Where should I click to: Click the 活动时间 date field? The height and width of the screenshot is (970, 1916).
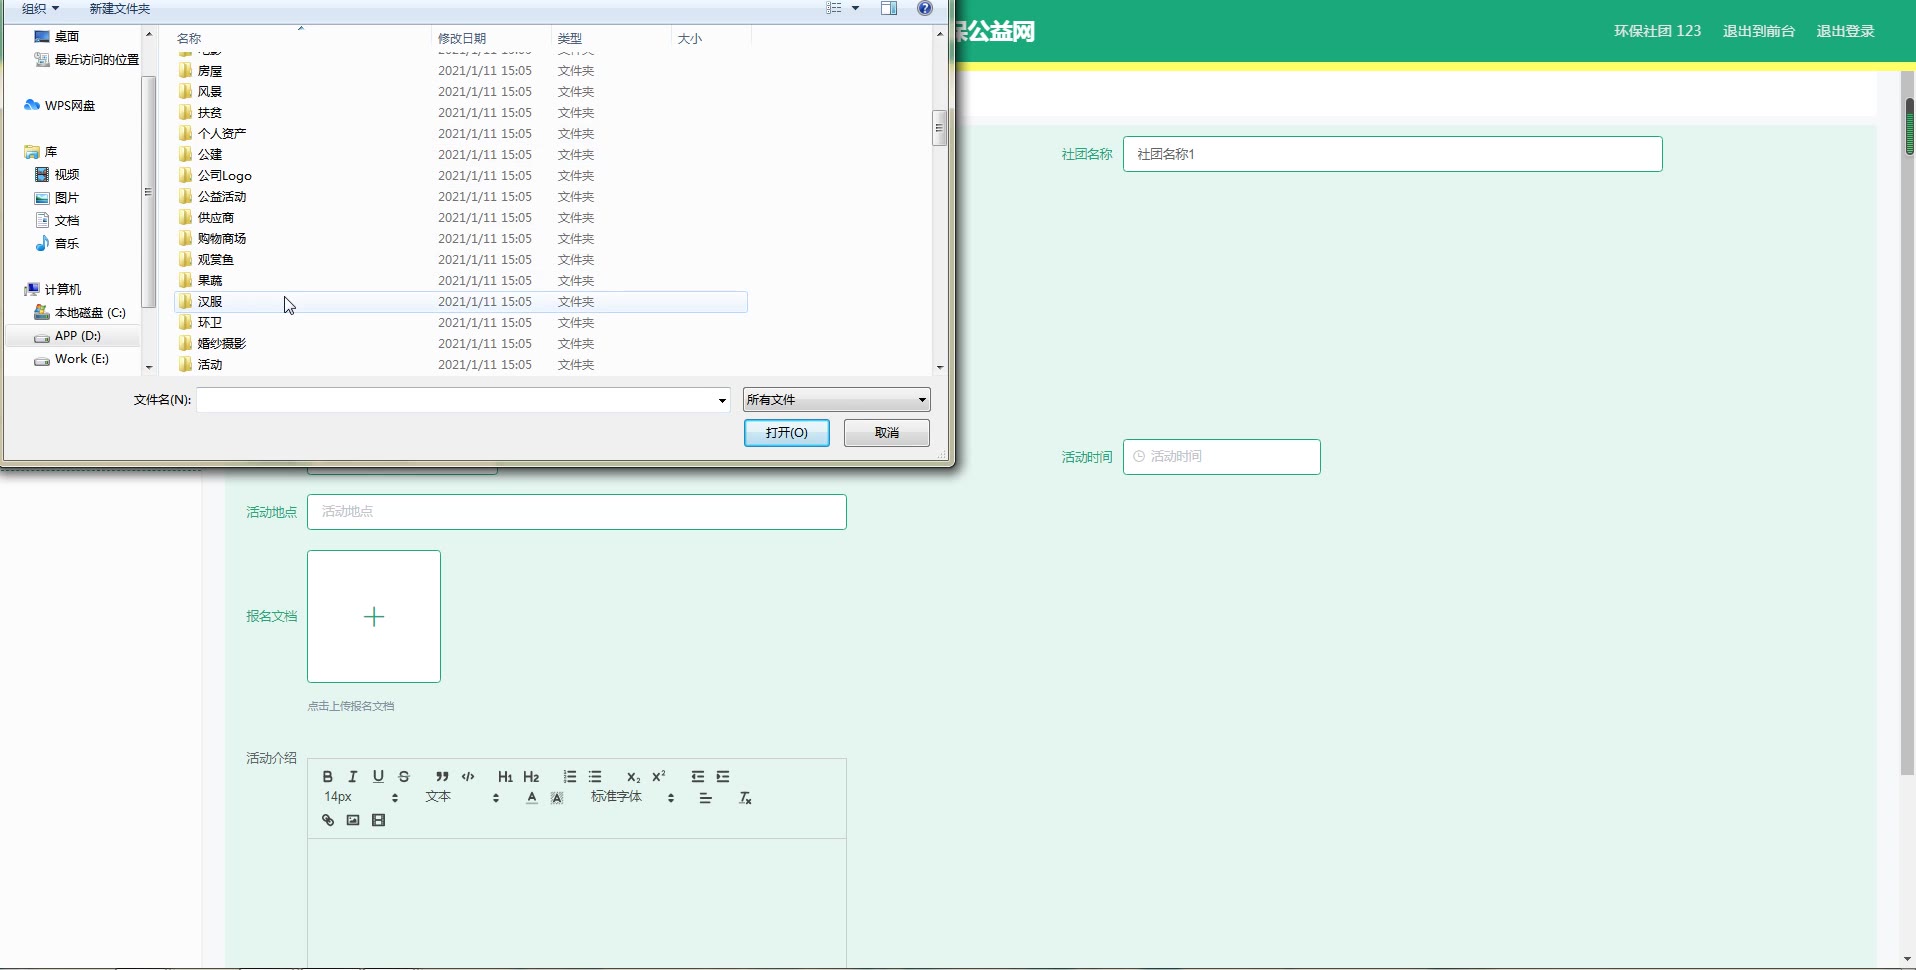1222,457
